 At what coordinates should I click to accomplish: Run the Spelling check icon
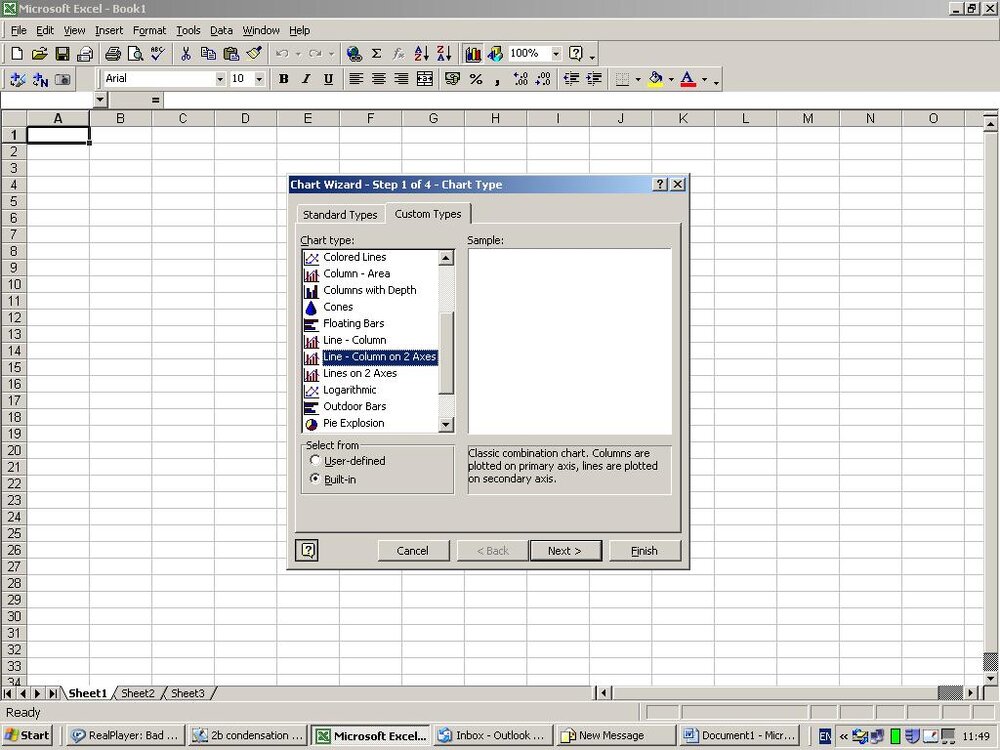157,54
